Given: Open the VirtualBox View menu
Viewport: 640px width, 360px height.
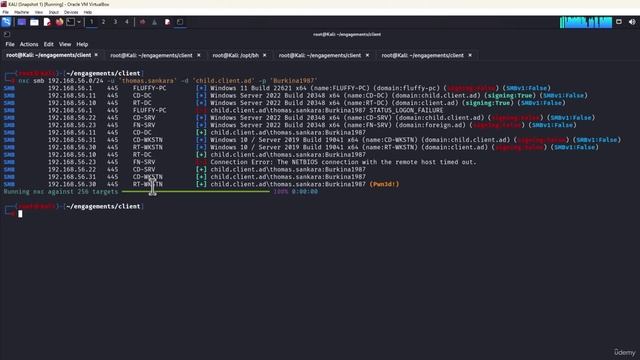Looking at the screenshot, I should click(x=39, y=12).
